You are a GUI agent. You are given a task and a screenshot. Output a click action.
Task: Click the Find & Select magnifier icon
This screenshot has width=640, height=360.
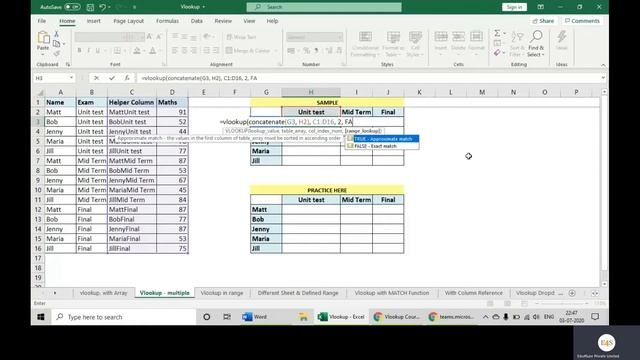click(x=536, y=37)
